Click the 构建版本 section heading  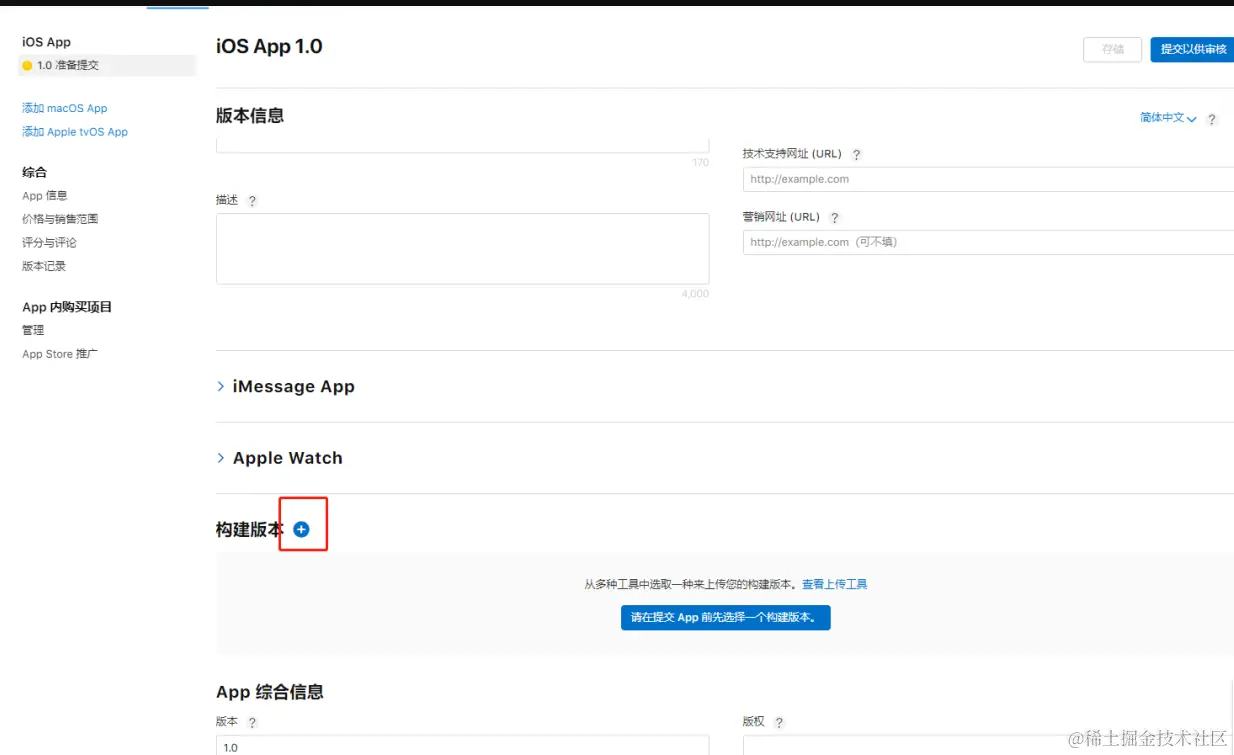click(250, 530)
